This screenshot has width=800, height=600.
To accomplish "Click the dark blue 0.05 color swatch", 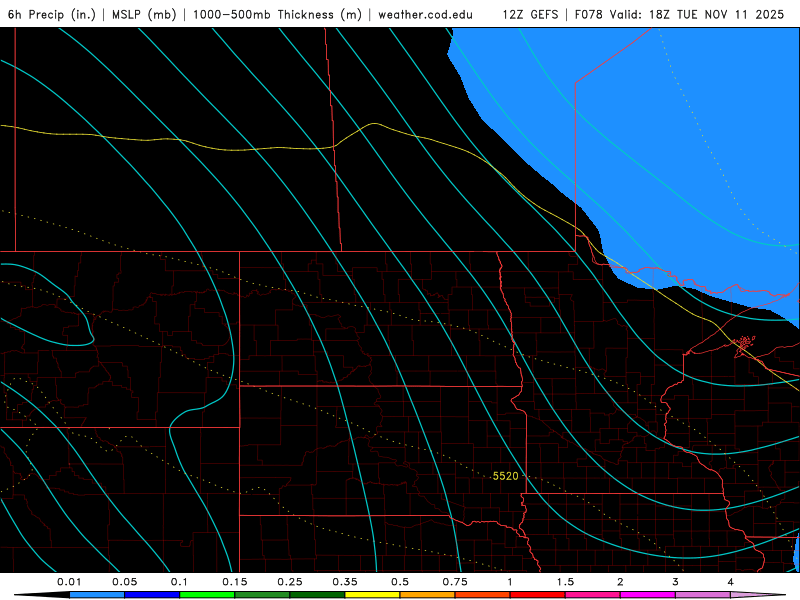I will 152,595.
